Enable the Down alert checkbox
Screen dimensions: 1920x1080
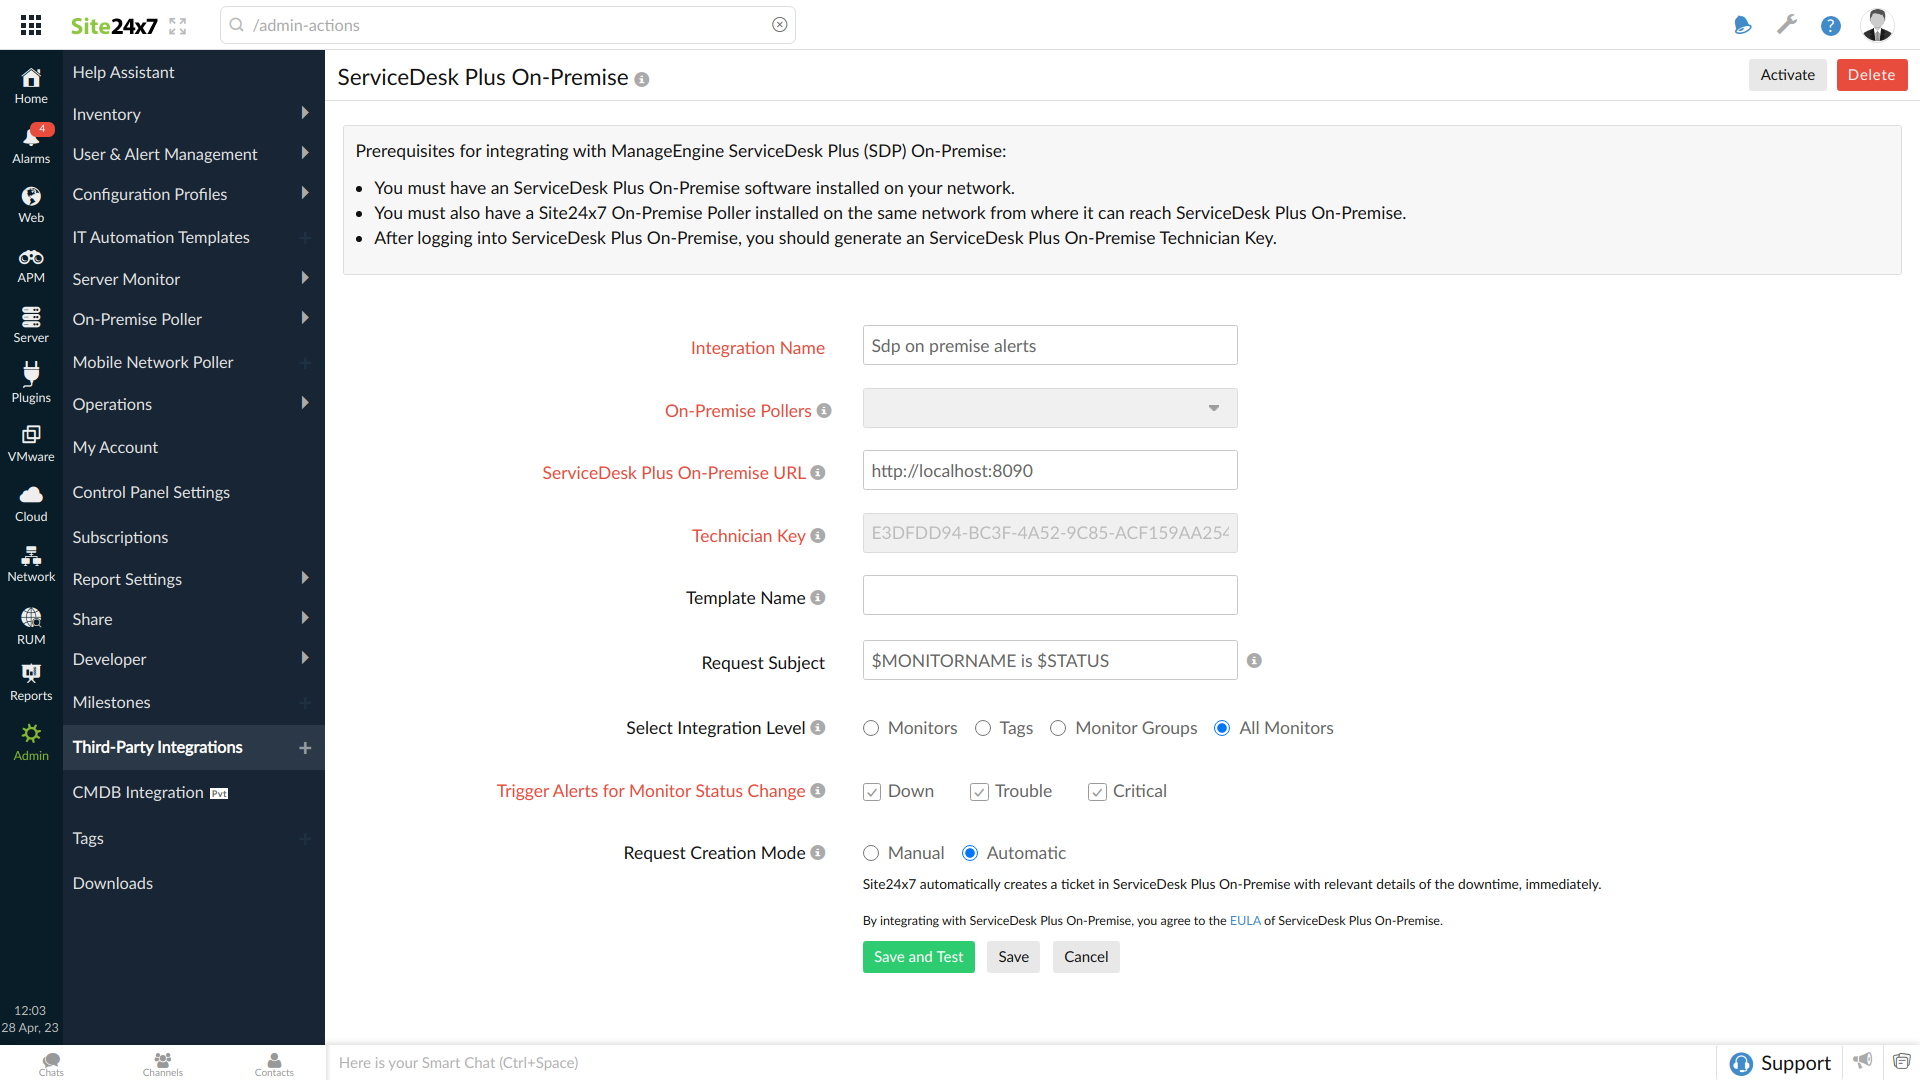(870, 791)
